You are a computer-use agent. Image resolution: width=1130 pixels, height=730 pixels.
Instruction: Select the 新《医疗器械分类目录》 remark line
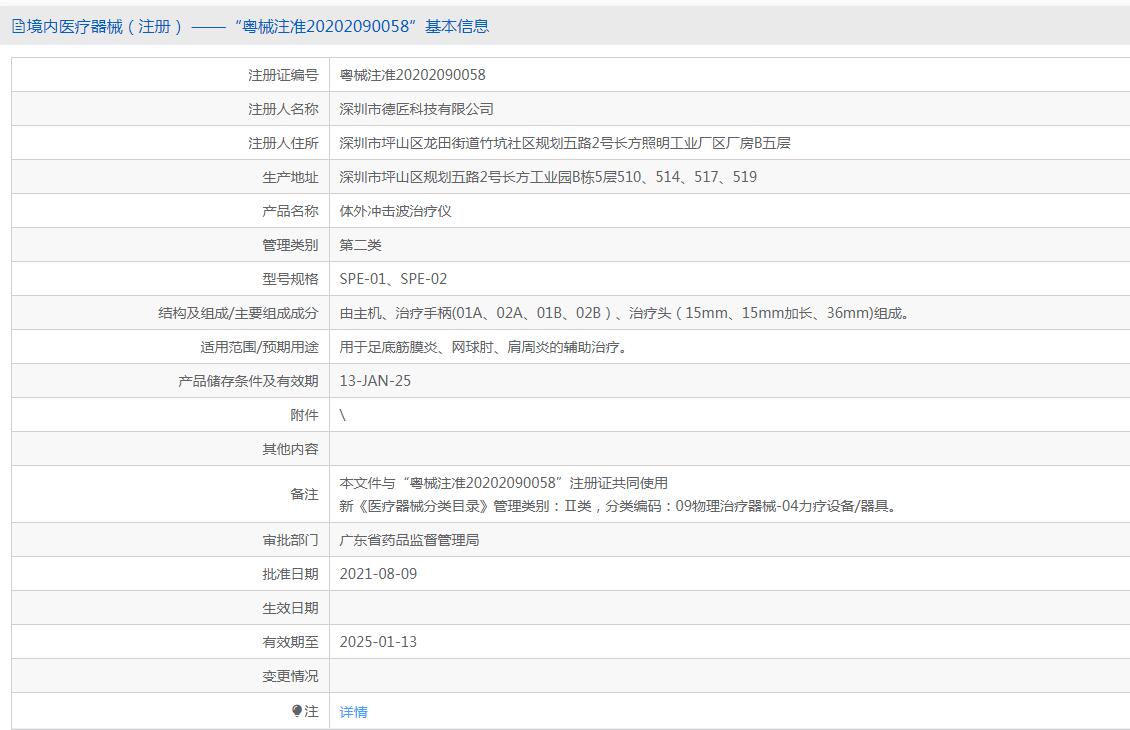point(620,506)
